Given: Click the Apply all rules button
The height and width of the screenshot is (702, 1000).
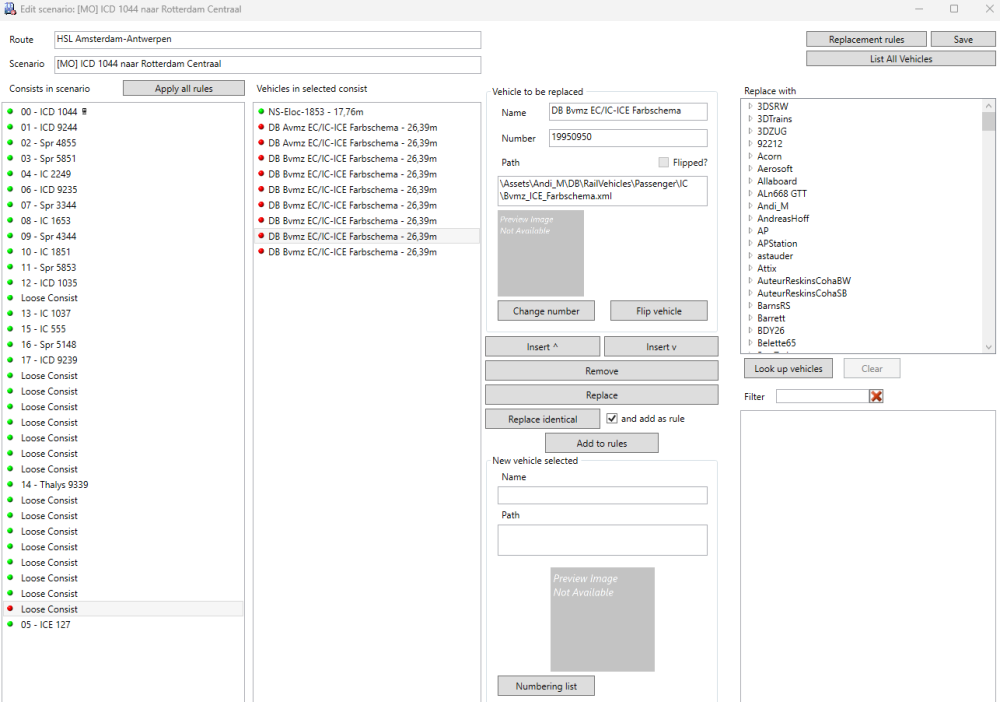Looking at the screenshot, I should [183, 89].
